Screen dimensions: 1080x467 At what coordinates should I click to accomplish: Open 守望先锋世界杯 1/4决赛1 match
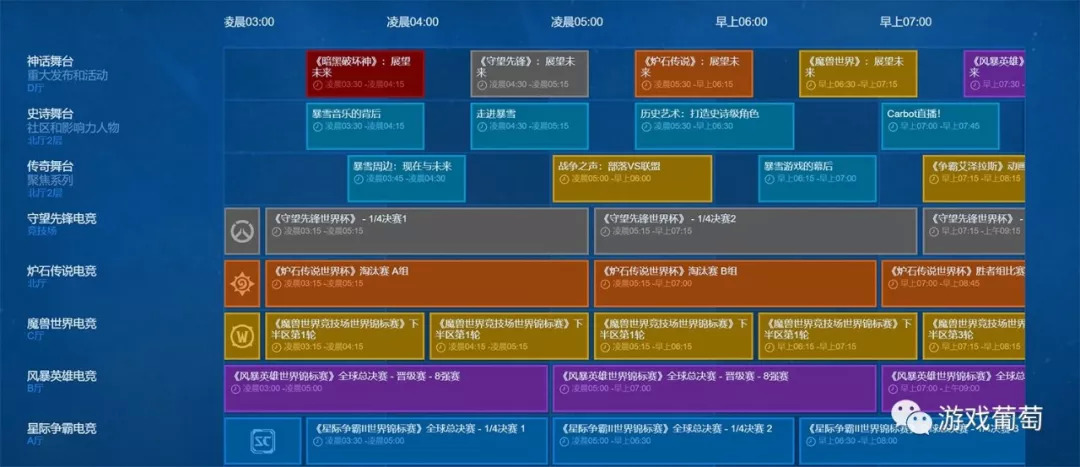(x=427, y=231)
